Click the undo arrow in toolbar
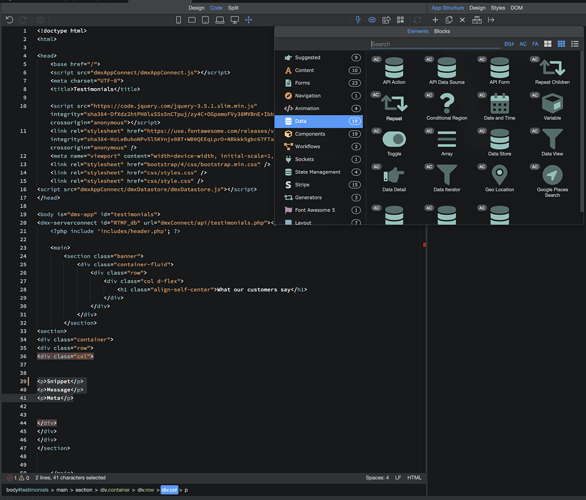This screenshot has height=500, width=586. [x=10, y=20]
